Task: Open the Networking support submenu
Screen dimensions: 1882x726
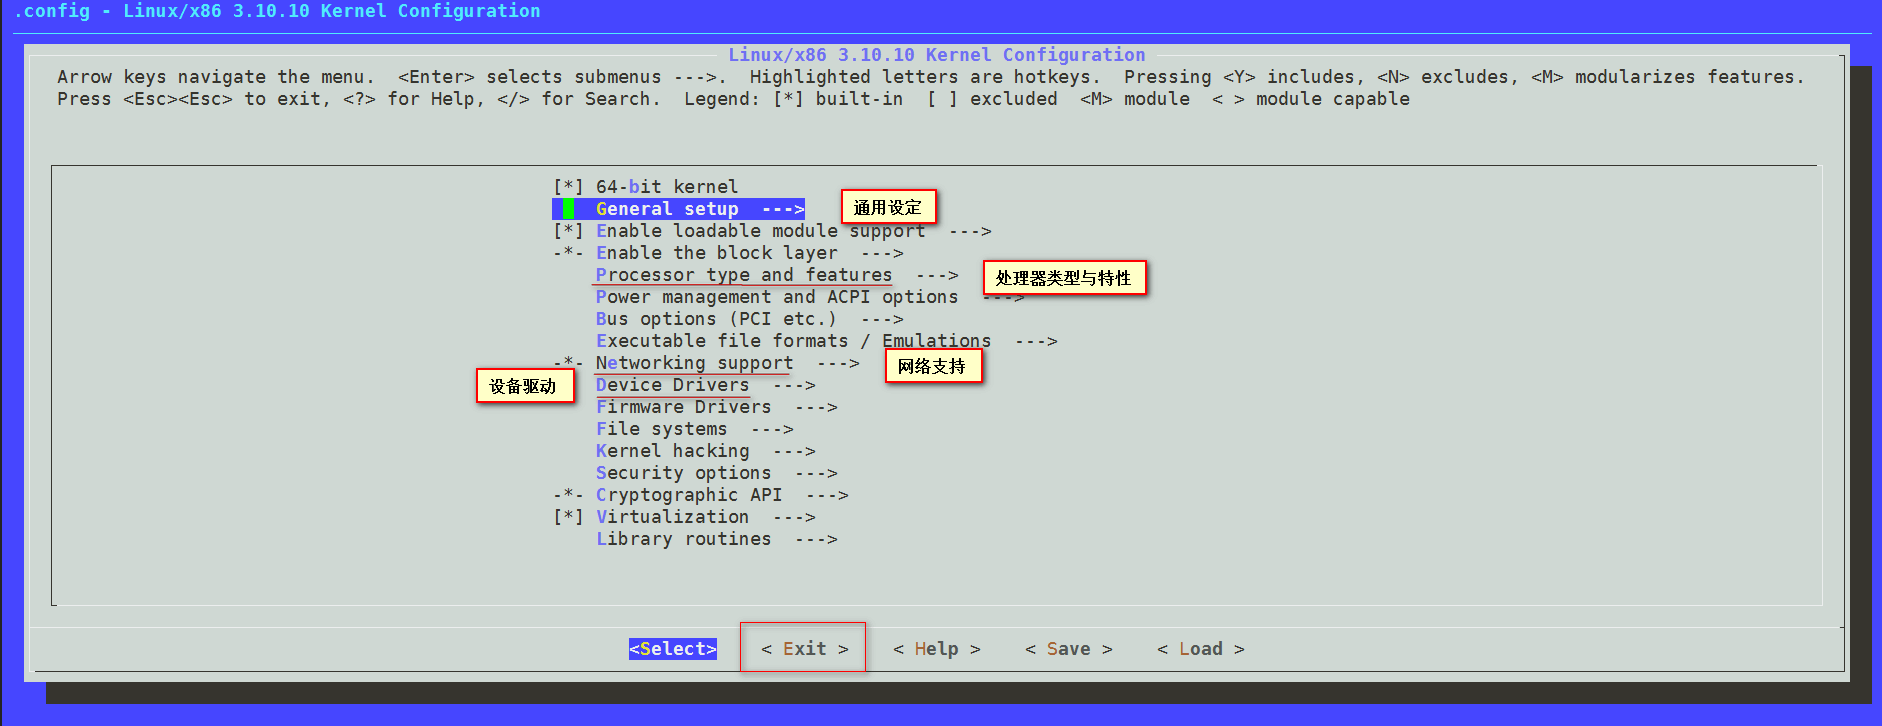Action: tap(727, 363)
